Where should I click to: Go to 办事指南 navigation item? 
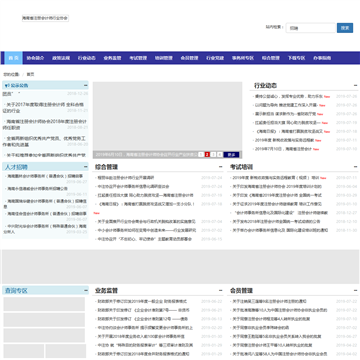click(x=322, y=58)
